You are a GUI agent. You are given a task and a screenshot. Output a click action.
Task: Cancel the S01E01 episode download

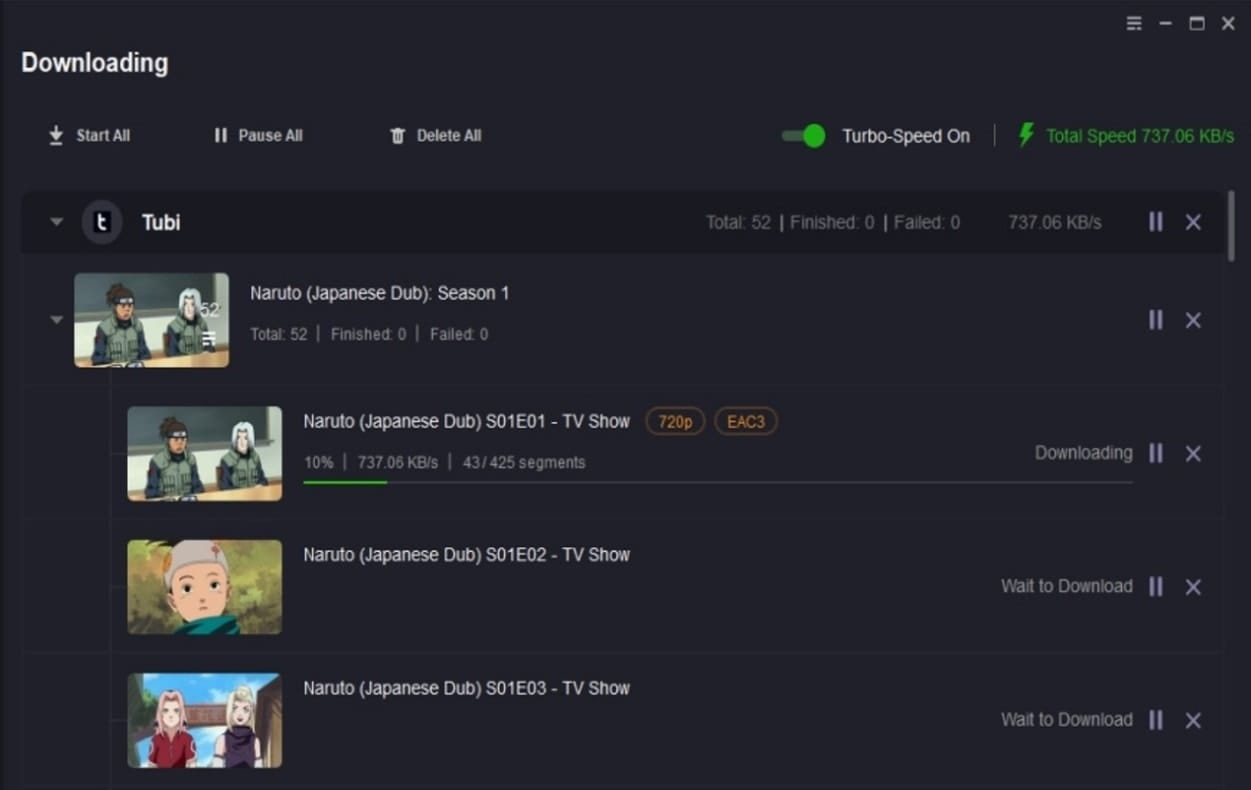(x=1193, y=453)
